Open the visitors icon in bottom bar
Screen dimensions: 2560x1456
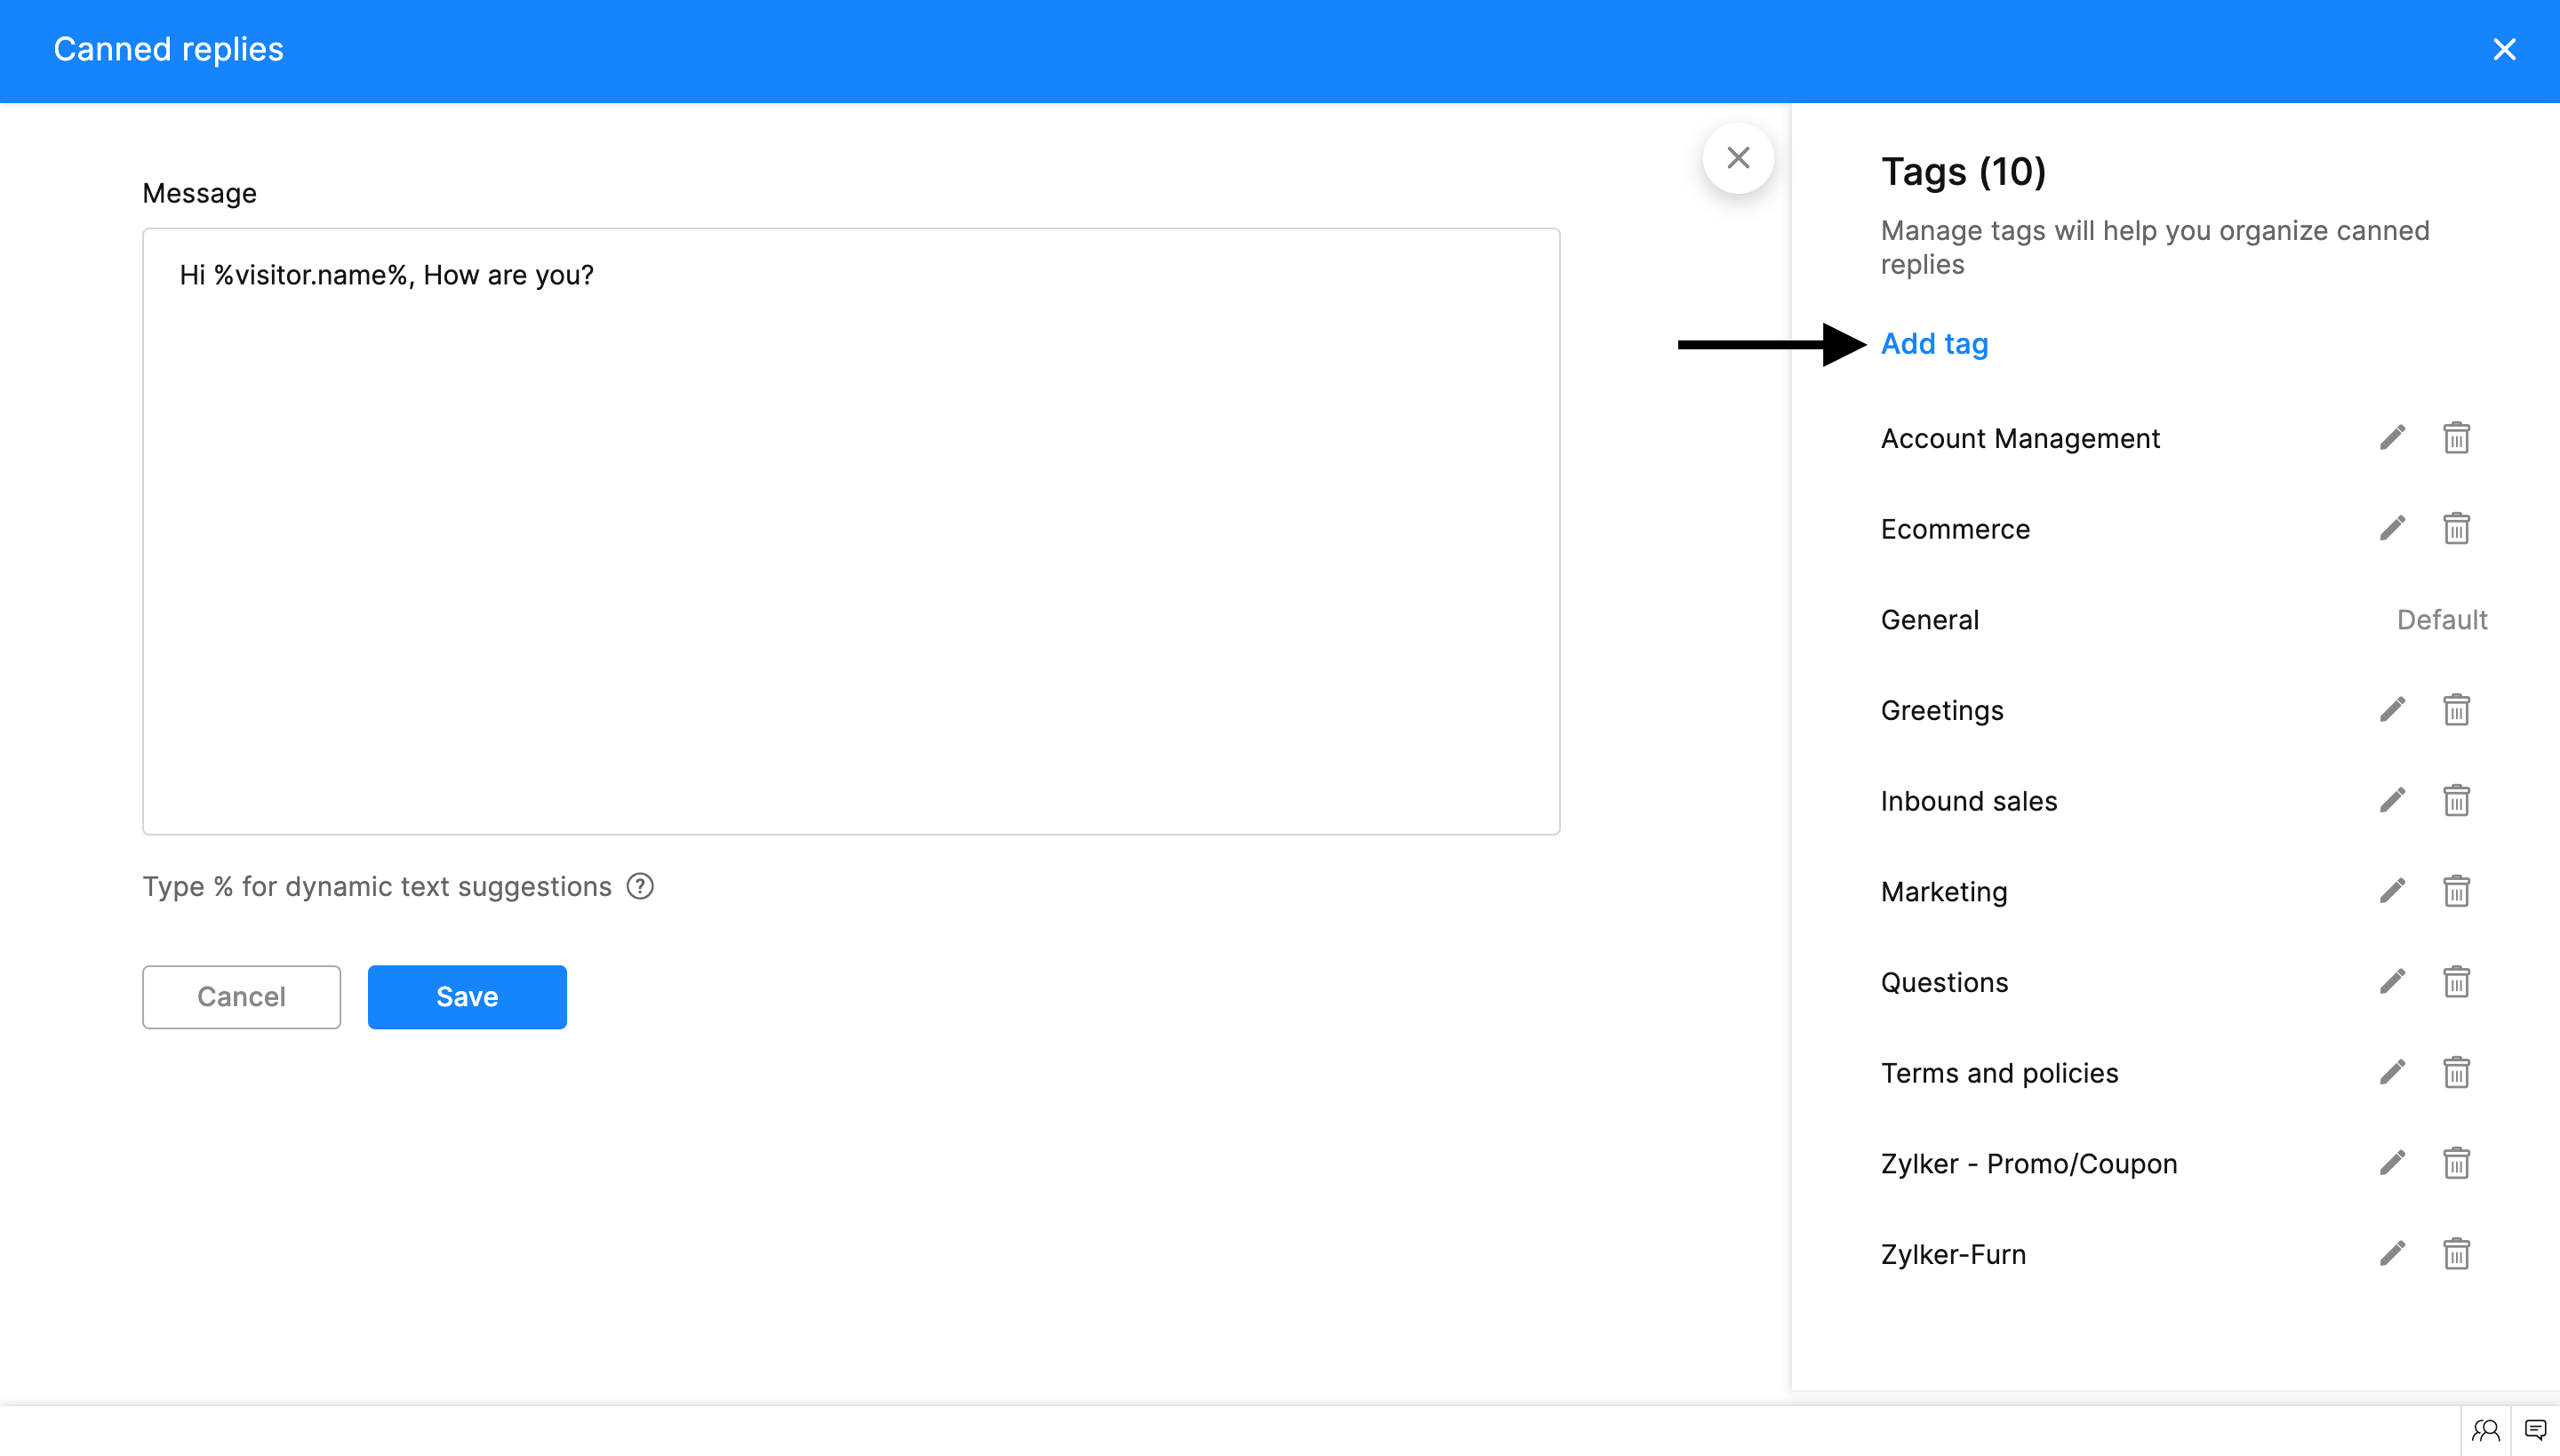click(x=2485, y=1430)
